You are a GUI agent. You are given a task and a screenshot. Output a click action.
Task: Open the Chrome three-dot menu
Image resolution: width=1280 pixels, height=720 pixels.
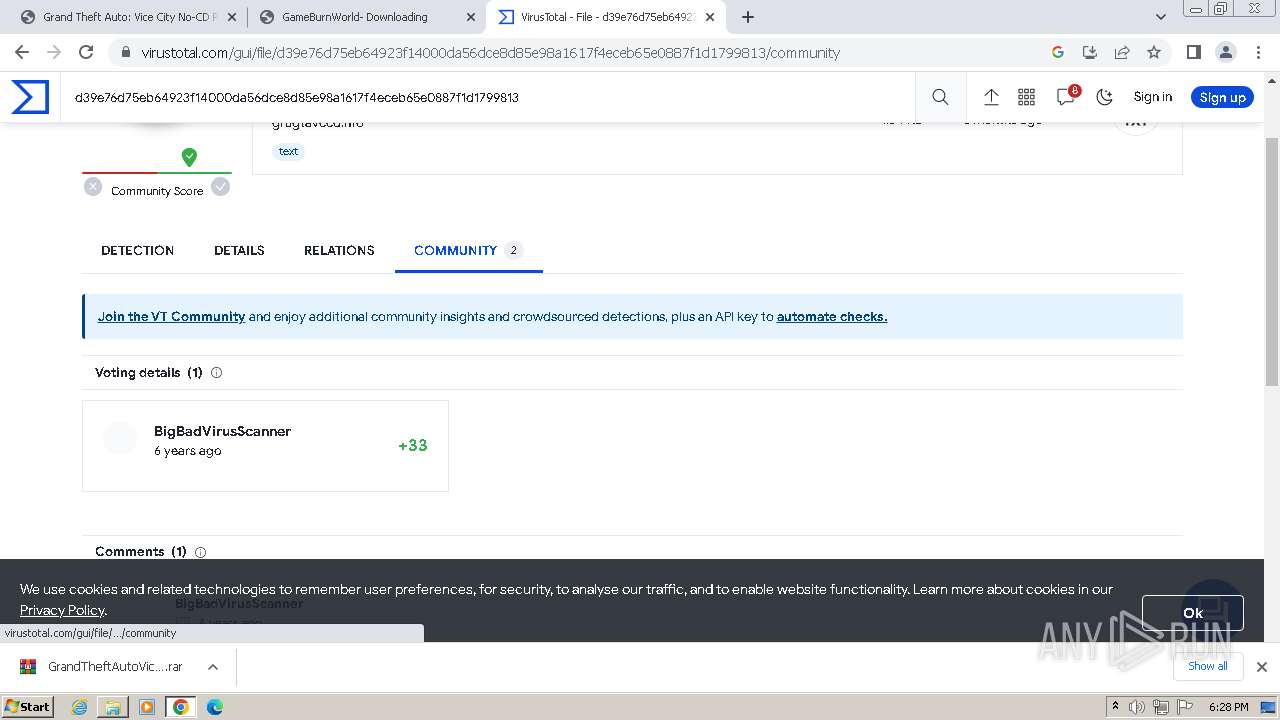point(1257,52)
